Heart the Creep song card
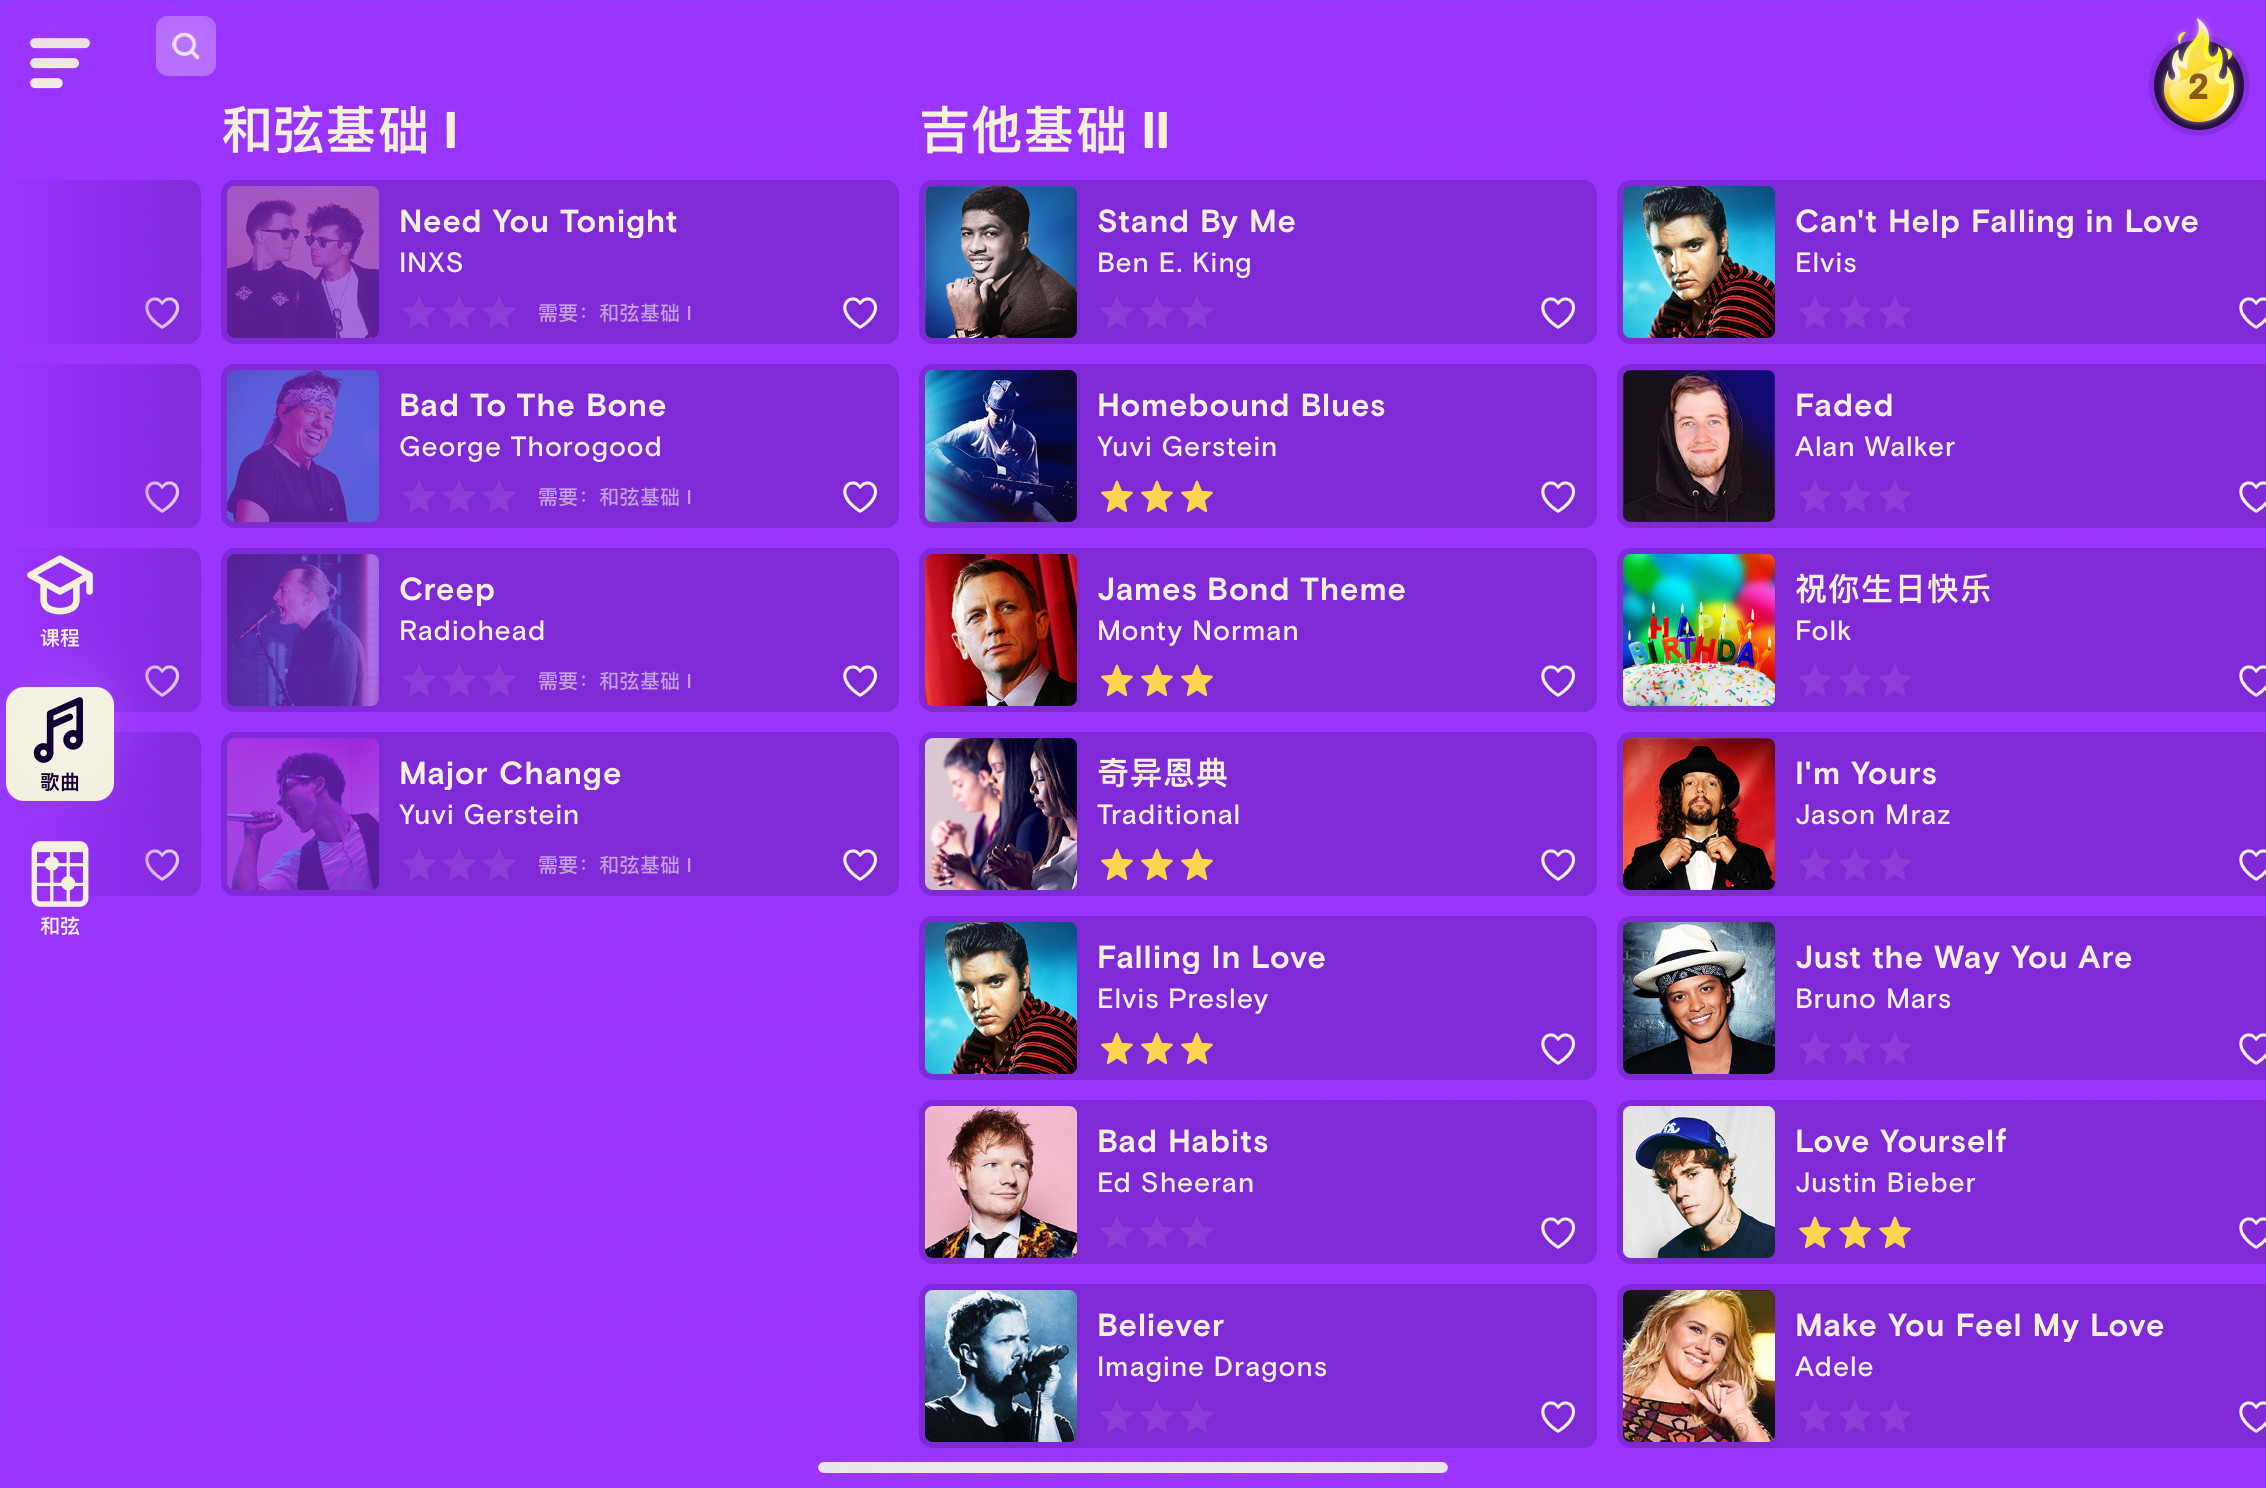2266x1488 pixels. [860, 681]
